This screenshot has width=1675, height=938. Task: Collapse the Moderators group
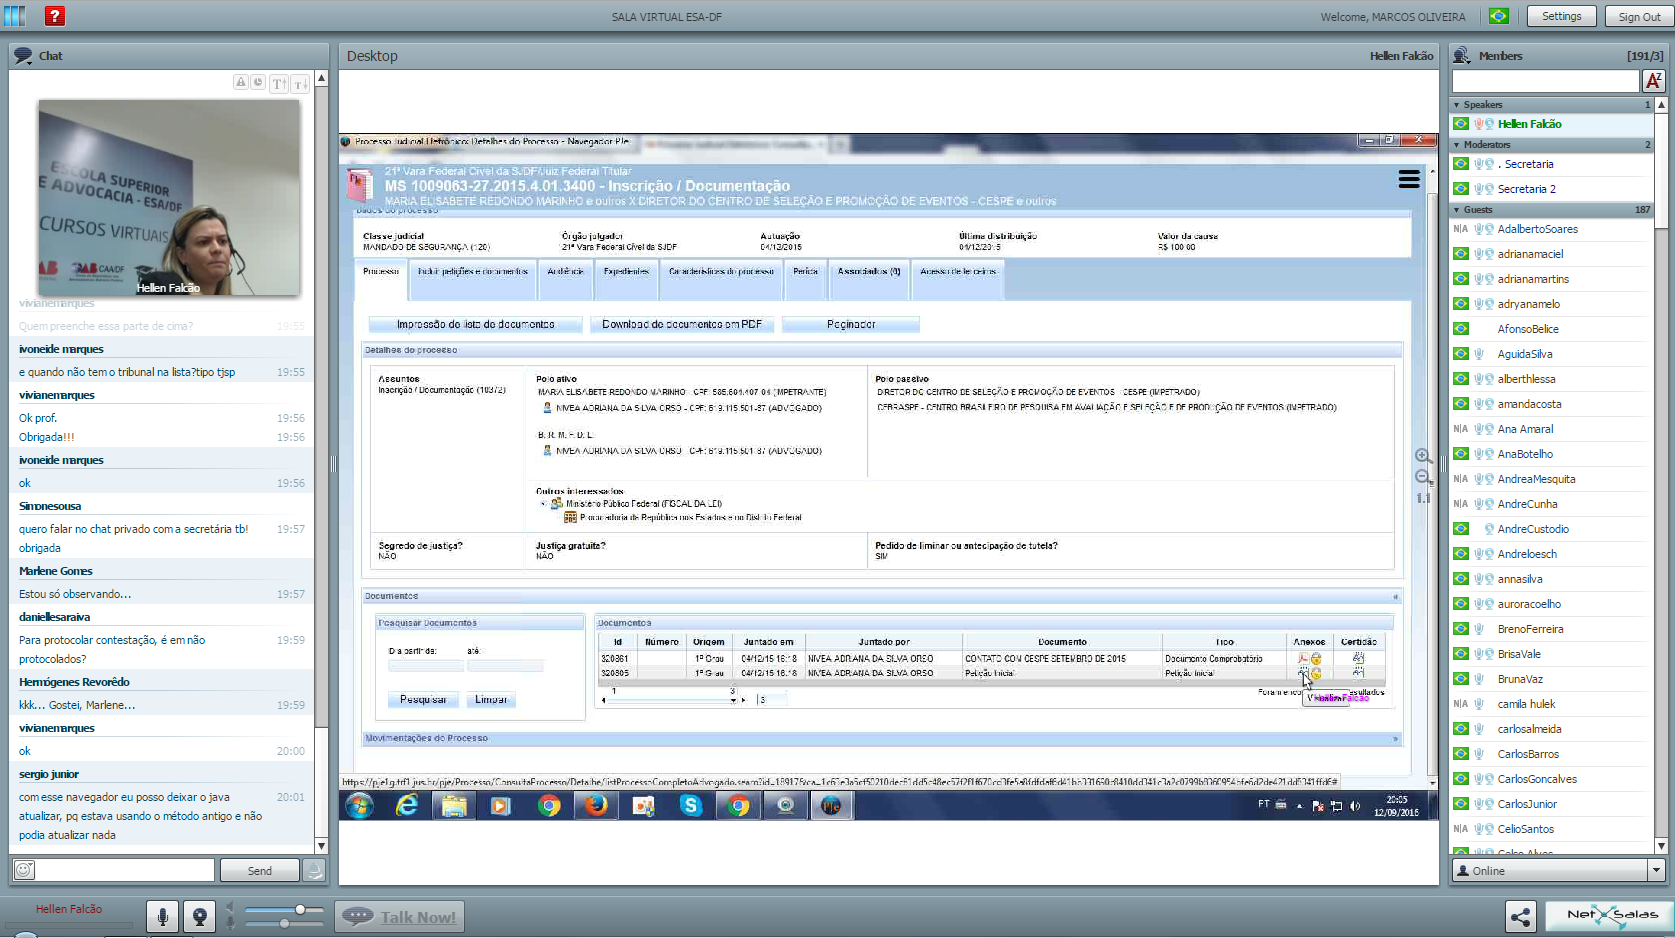1457,145
